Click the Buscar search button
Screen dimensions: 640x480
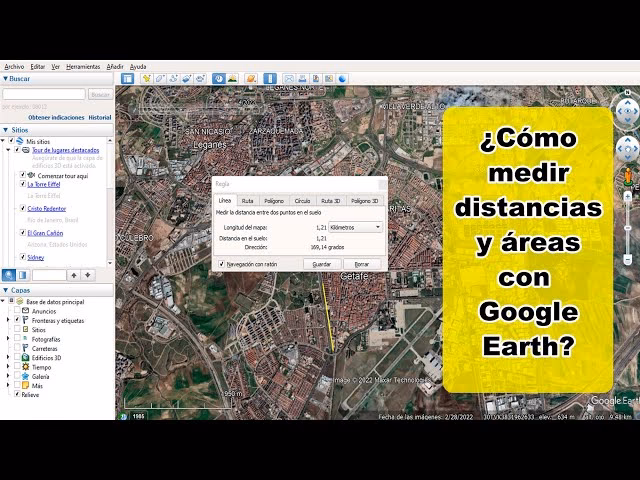(100, 94)
